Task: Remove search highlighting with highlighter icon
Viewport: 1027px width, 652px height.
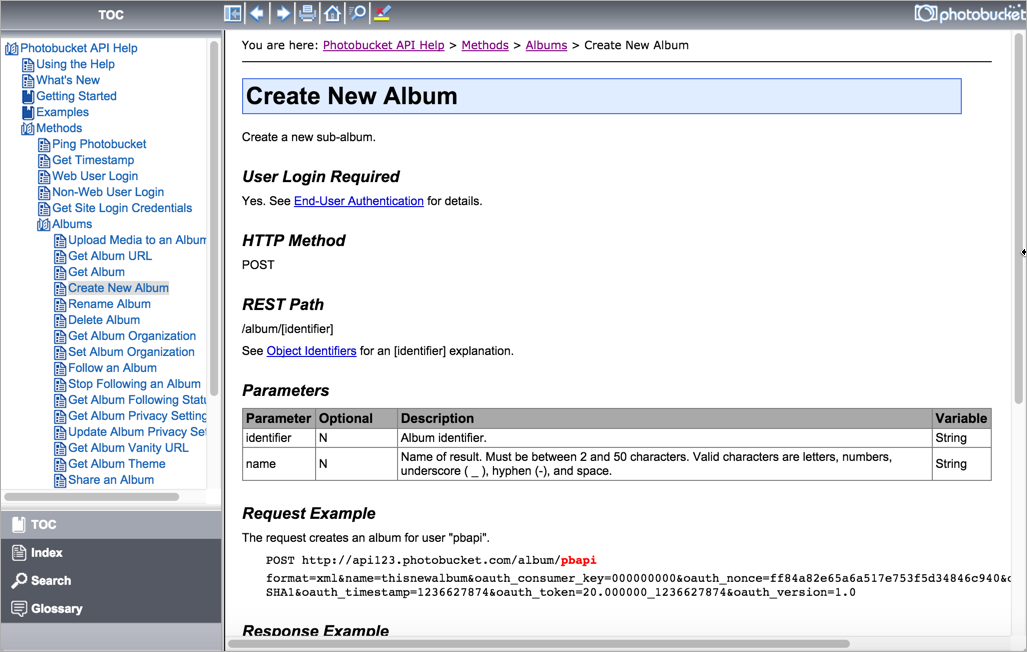Action: coord(381,13)
